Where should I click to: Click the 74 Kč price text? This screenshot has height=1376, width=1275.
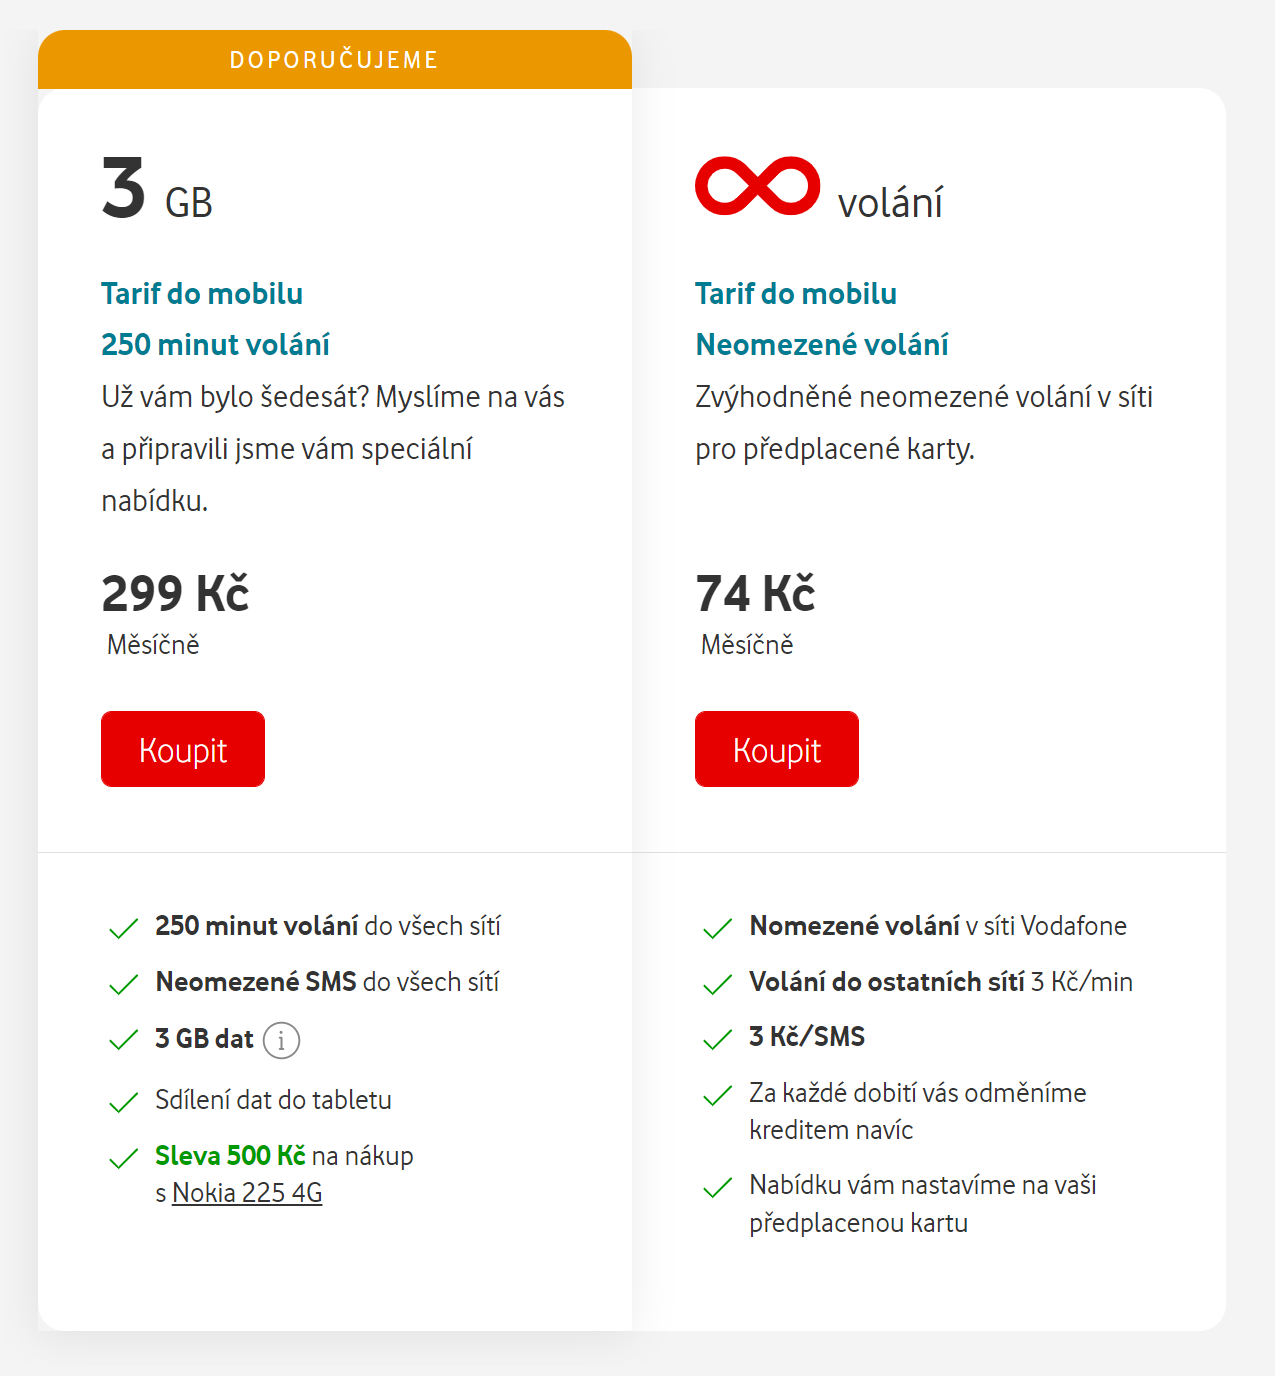pyautogui.click(x=755, y=593)
